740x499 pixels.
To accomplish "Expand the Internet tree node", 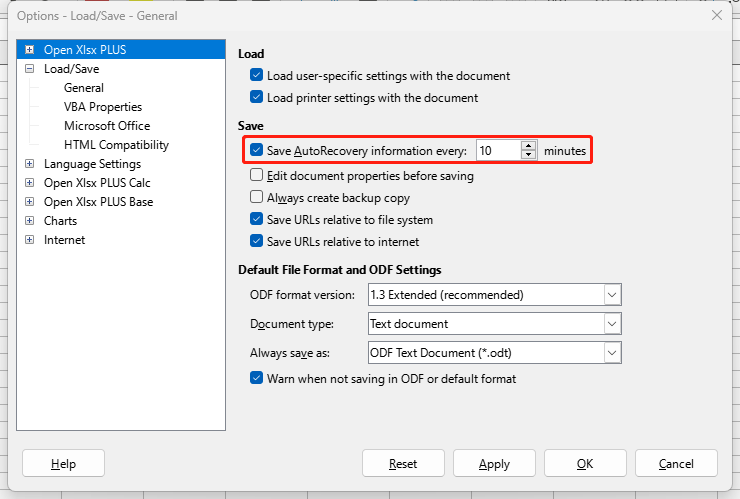I will click(30, 239).
